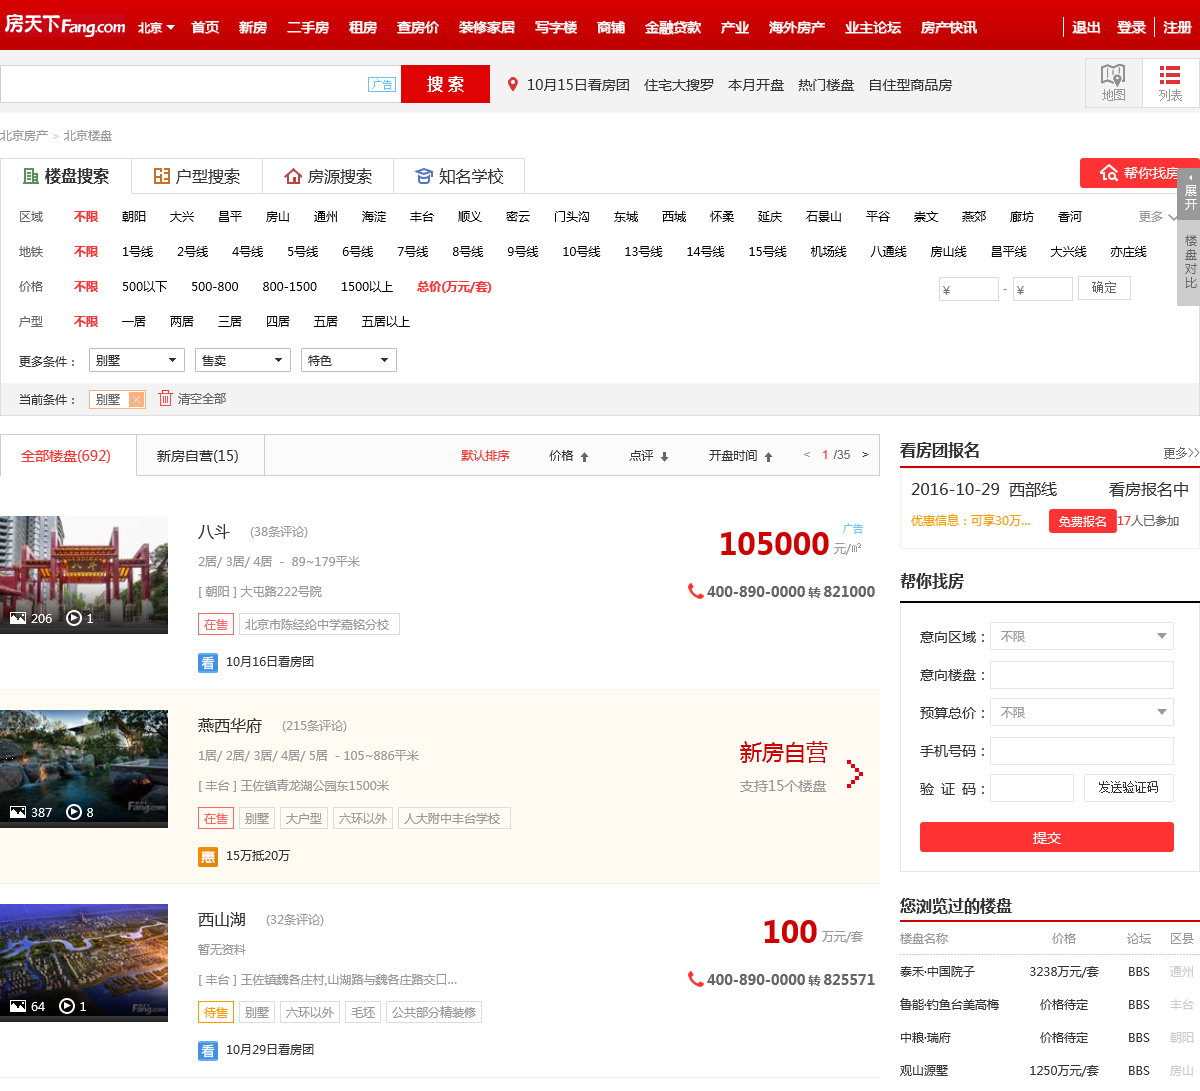1200x1091 pixels.
Task: Click 总价(万元/套) price mode link
Action: click(454, 287)
